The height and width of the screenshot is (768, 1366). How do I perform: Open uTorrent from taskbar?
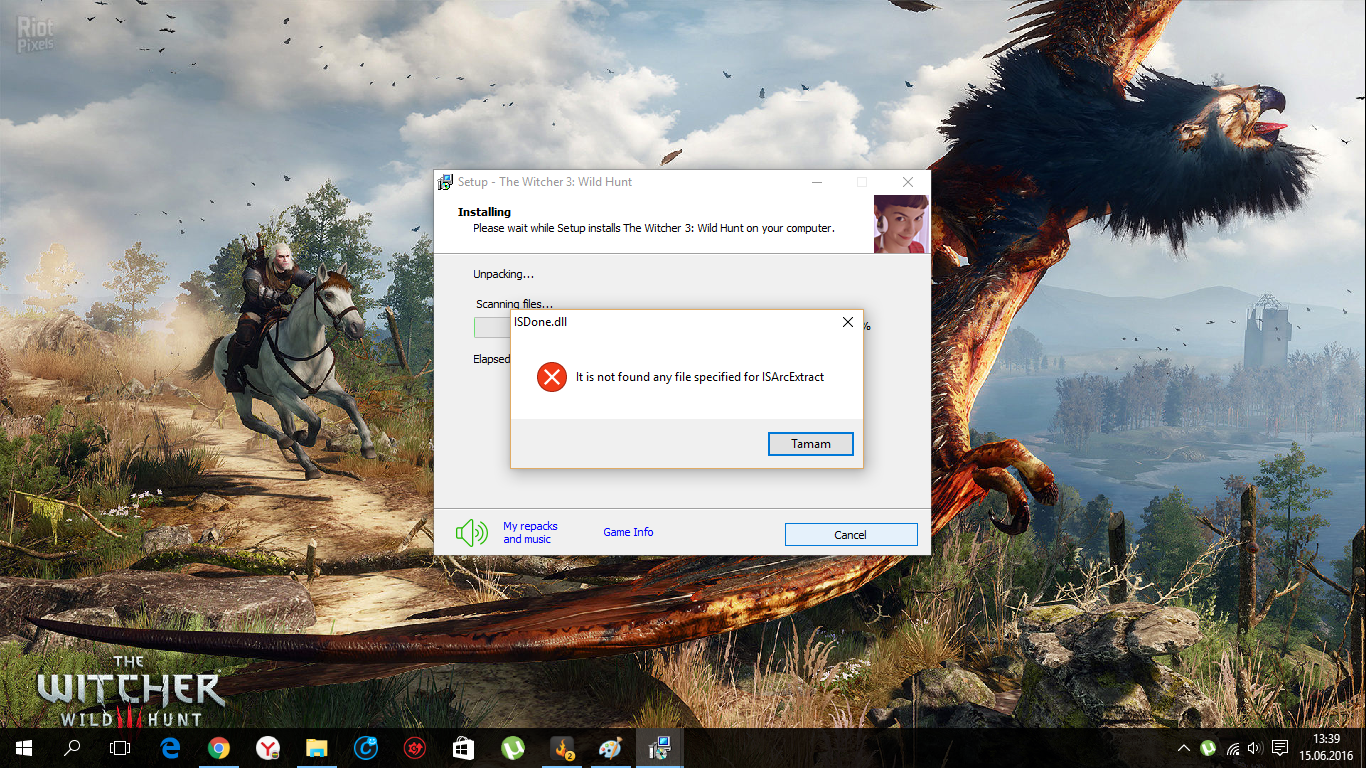coord(512,748)
